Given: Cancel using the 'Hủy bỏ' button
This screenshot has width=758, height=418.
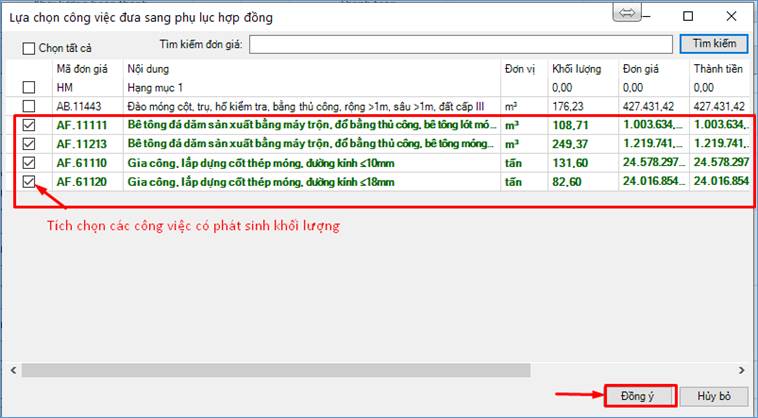Looking at the screenshot, I should (x=714, y=395).
